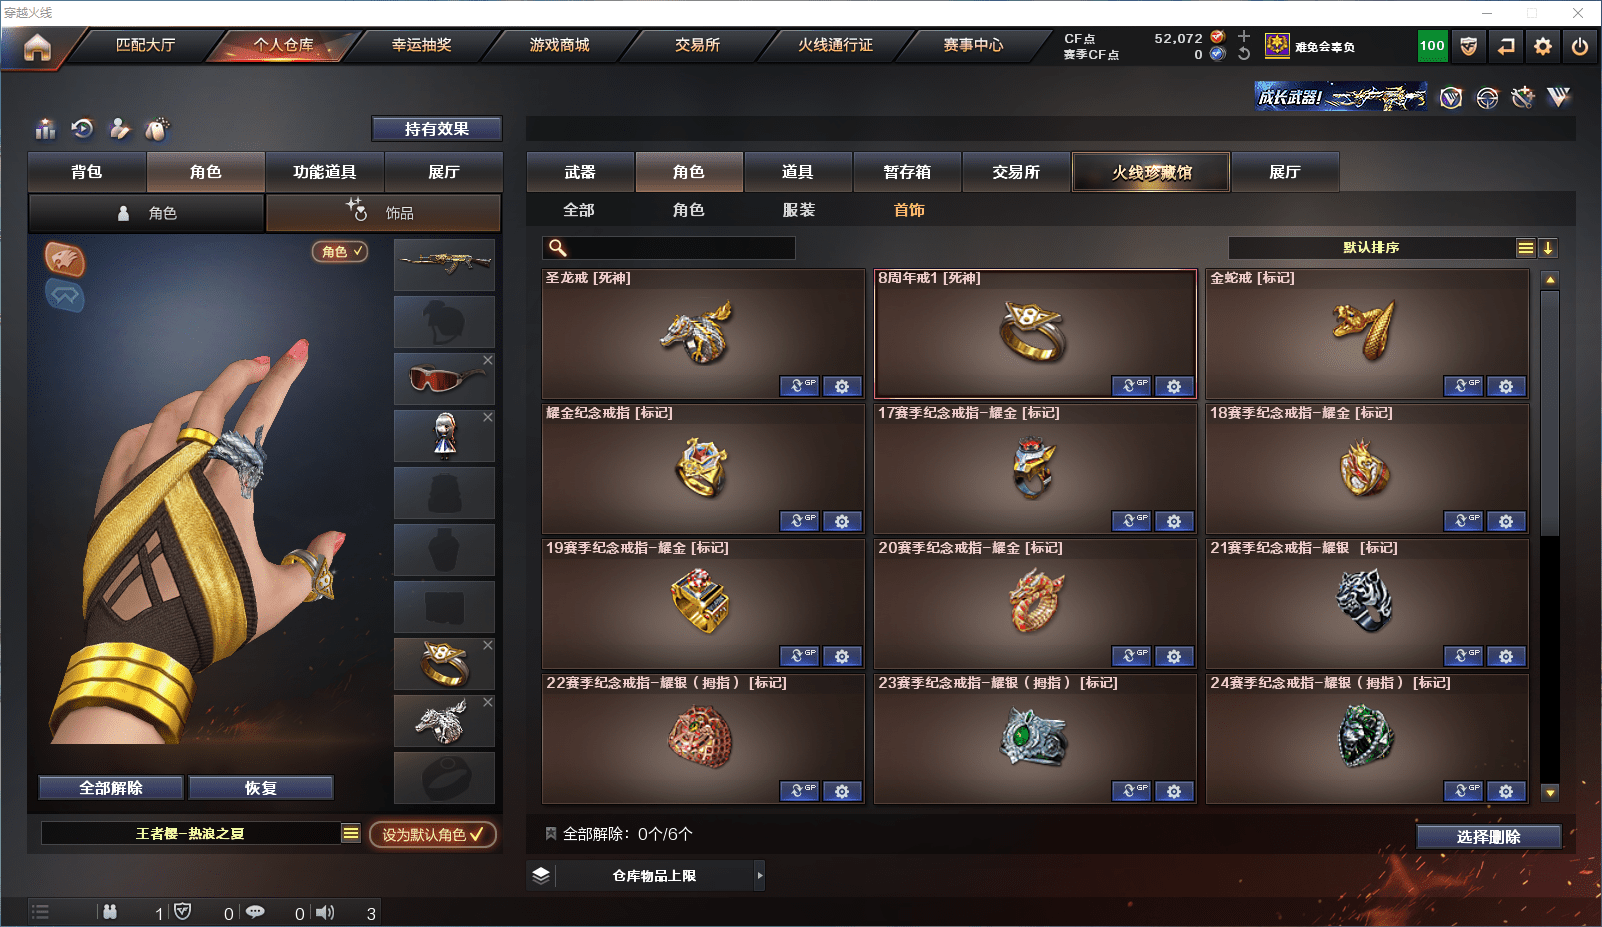Open the settings gear in top bar
Viewport: 1602px width, 927px height.
[1543, 46]
